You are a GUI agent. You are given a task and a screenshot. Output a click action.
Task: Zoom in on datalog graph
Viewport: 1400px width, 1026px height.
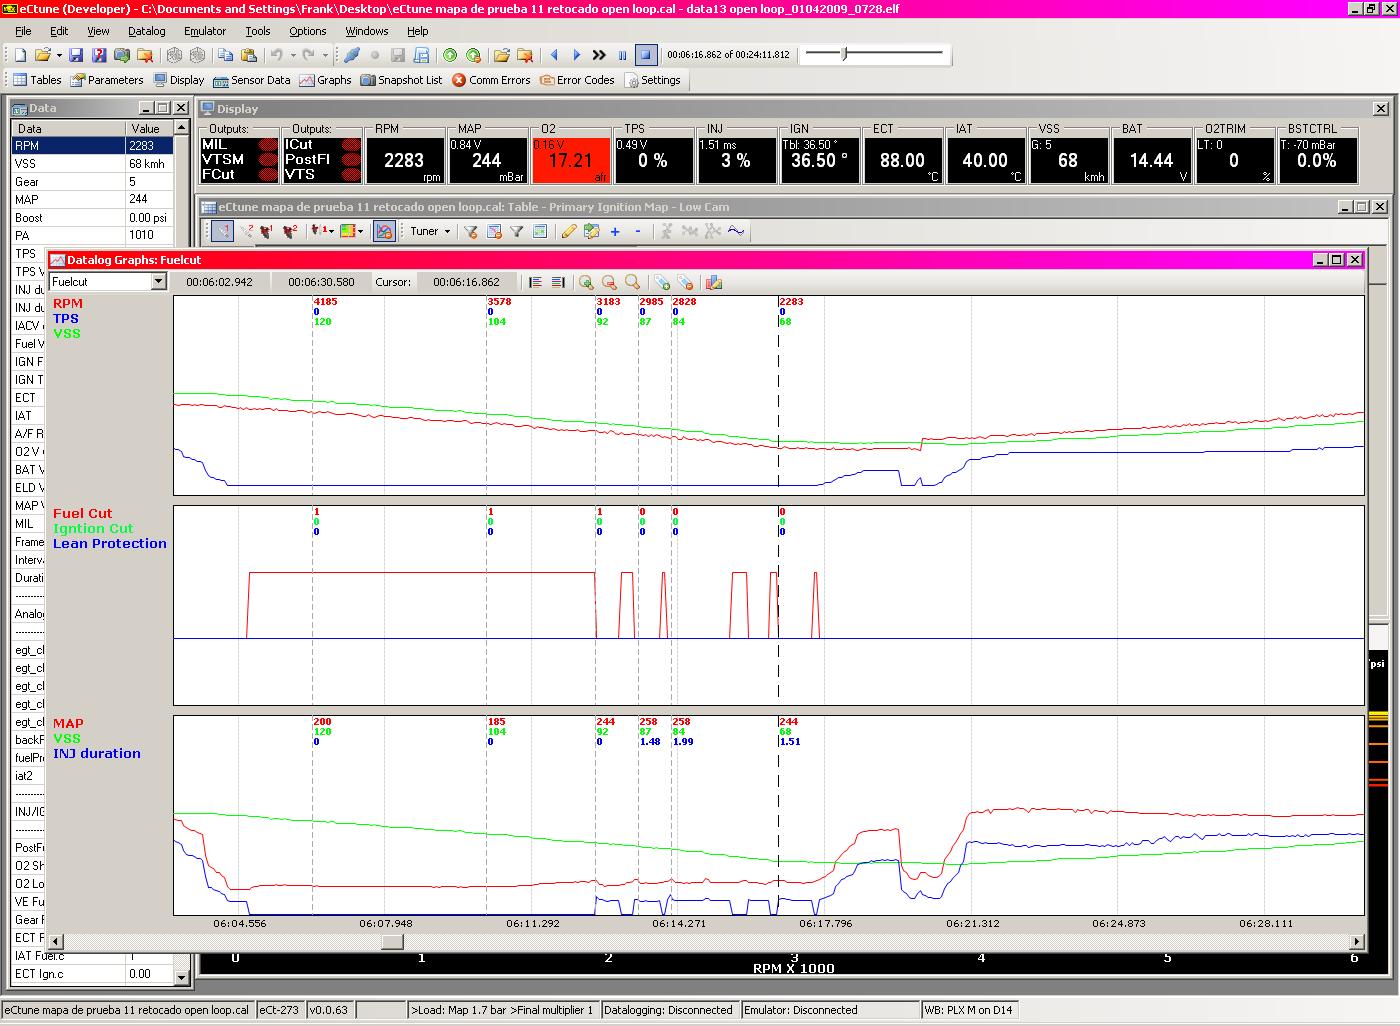click(x=586, y=283)
